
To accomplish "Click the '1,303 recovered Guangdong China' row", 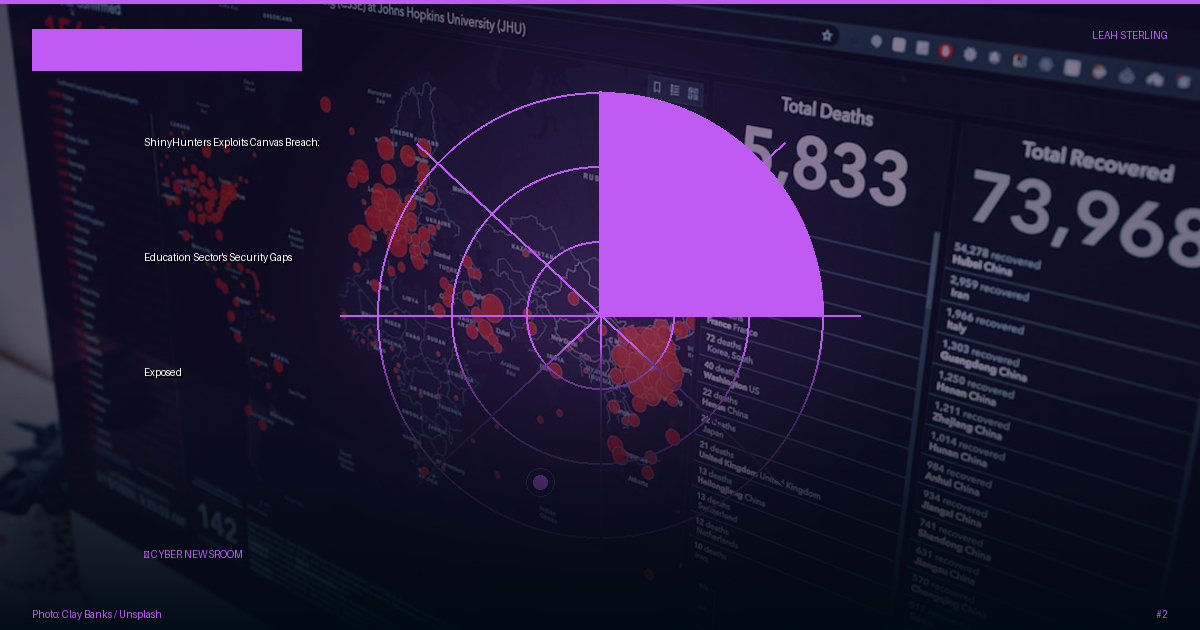I will click(983, 360).
